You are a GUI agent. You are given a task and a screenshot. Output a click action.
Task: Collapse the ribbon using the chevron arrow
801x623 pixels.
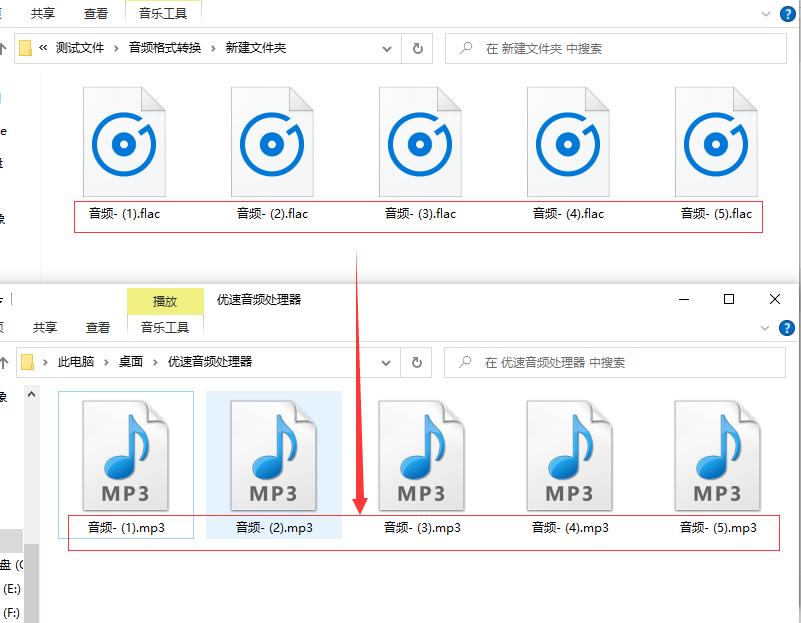(x=766, y=14)
